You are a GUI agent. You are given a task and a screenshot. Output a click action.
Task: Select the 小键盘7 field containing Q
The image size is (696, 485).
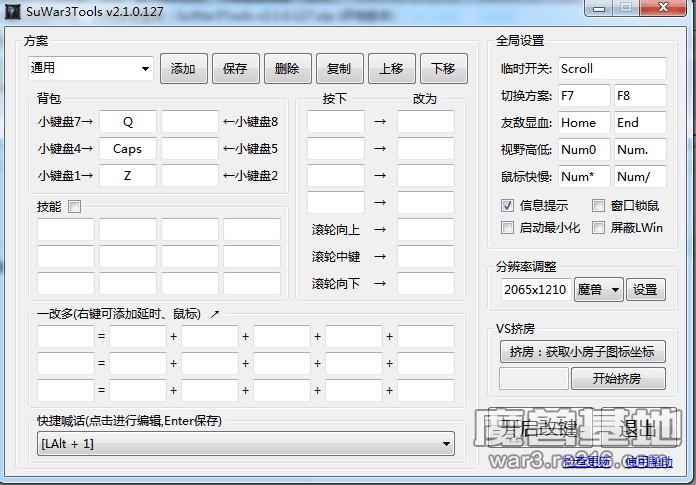click(128, 122)
